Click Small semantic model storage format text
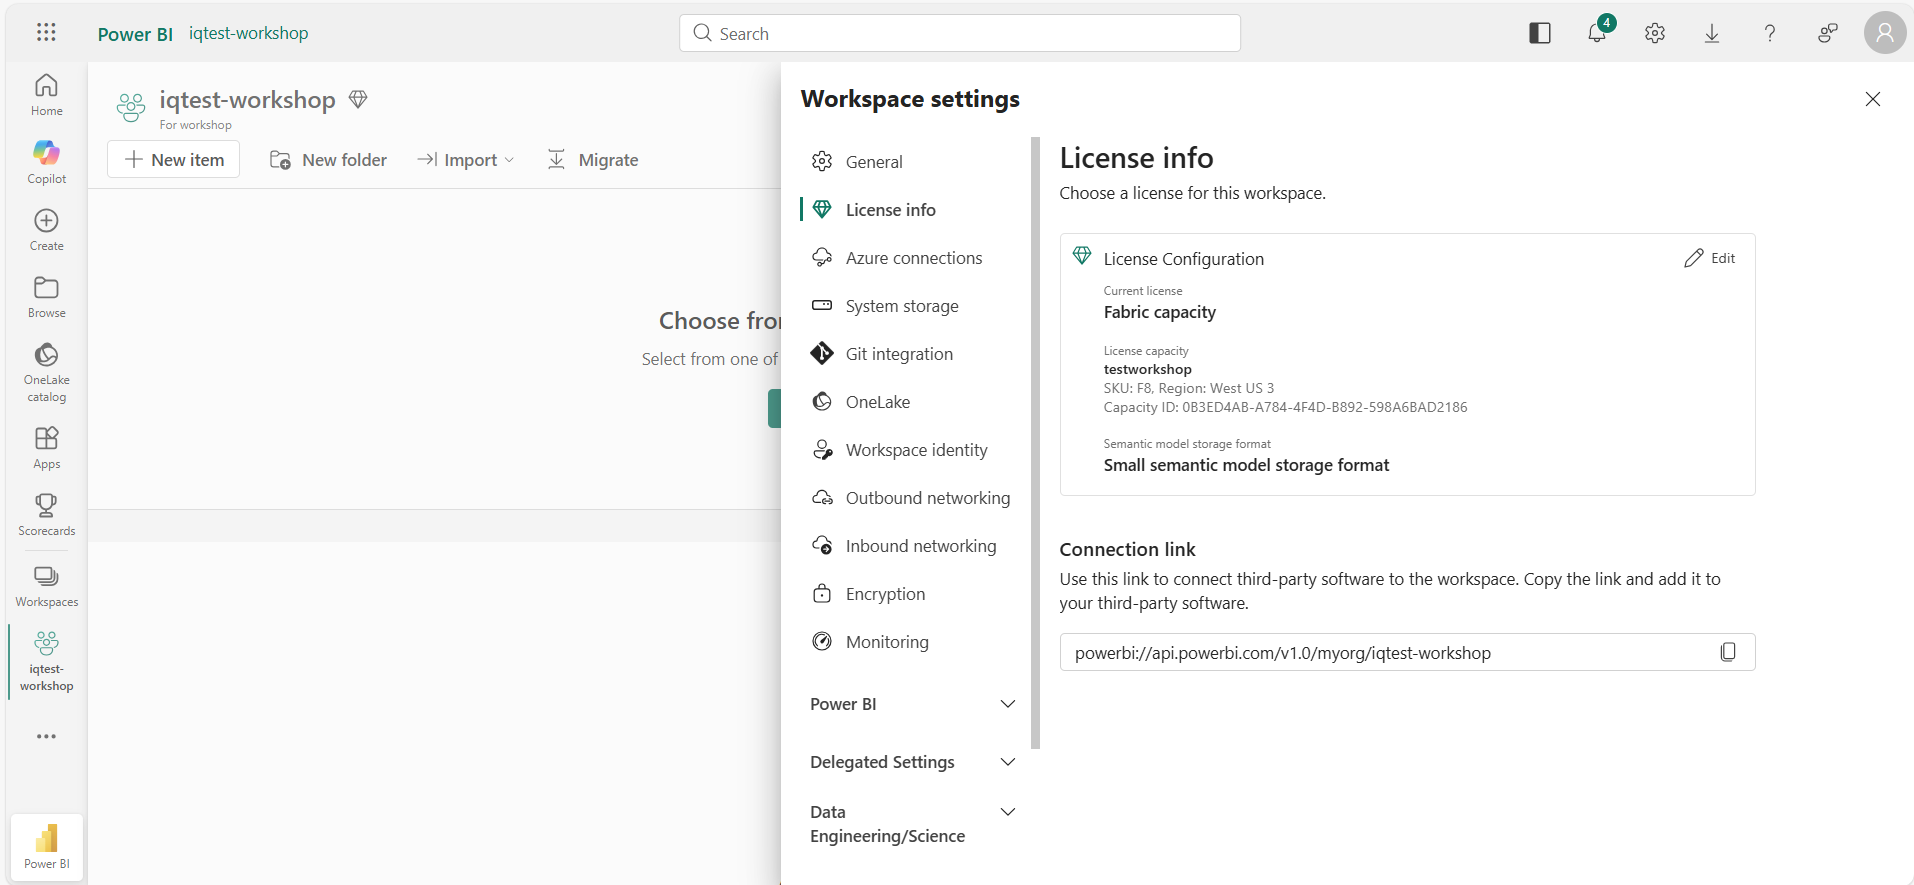The height and width of the screenshot is (885, 1914). pyautogui.click(x=1246, y=465)
